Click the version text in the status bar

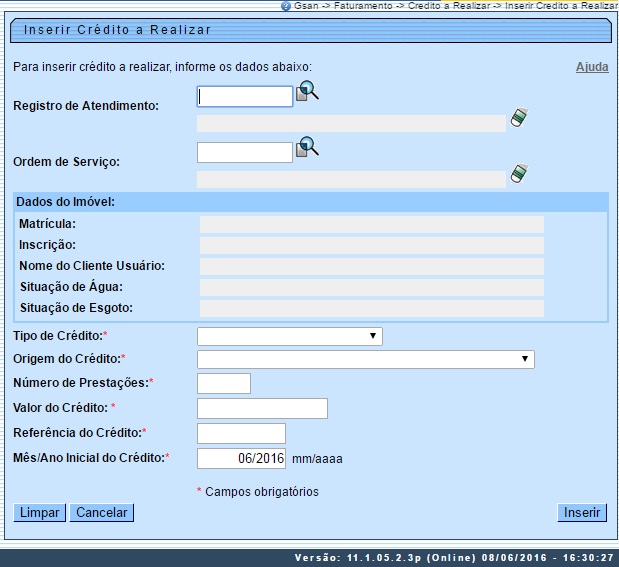[454, 558]
